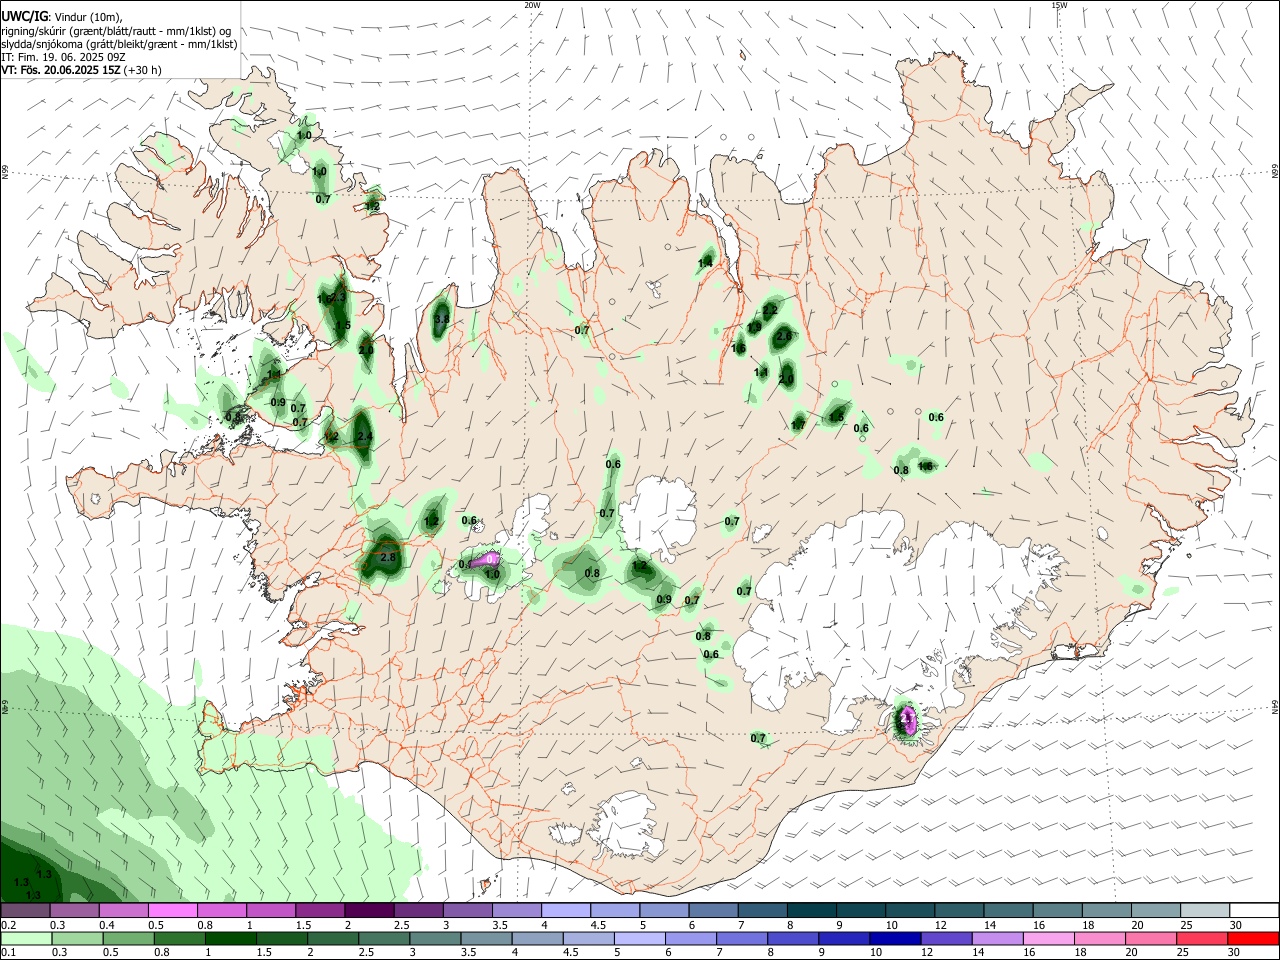The height and width of the screenshot is (960, 1280).
Task: Click the pink sleet patch beside the 1.0 value
Action: point(486,559)
